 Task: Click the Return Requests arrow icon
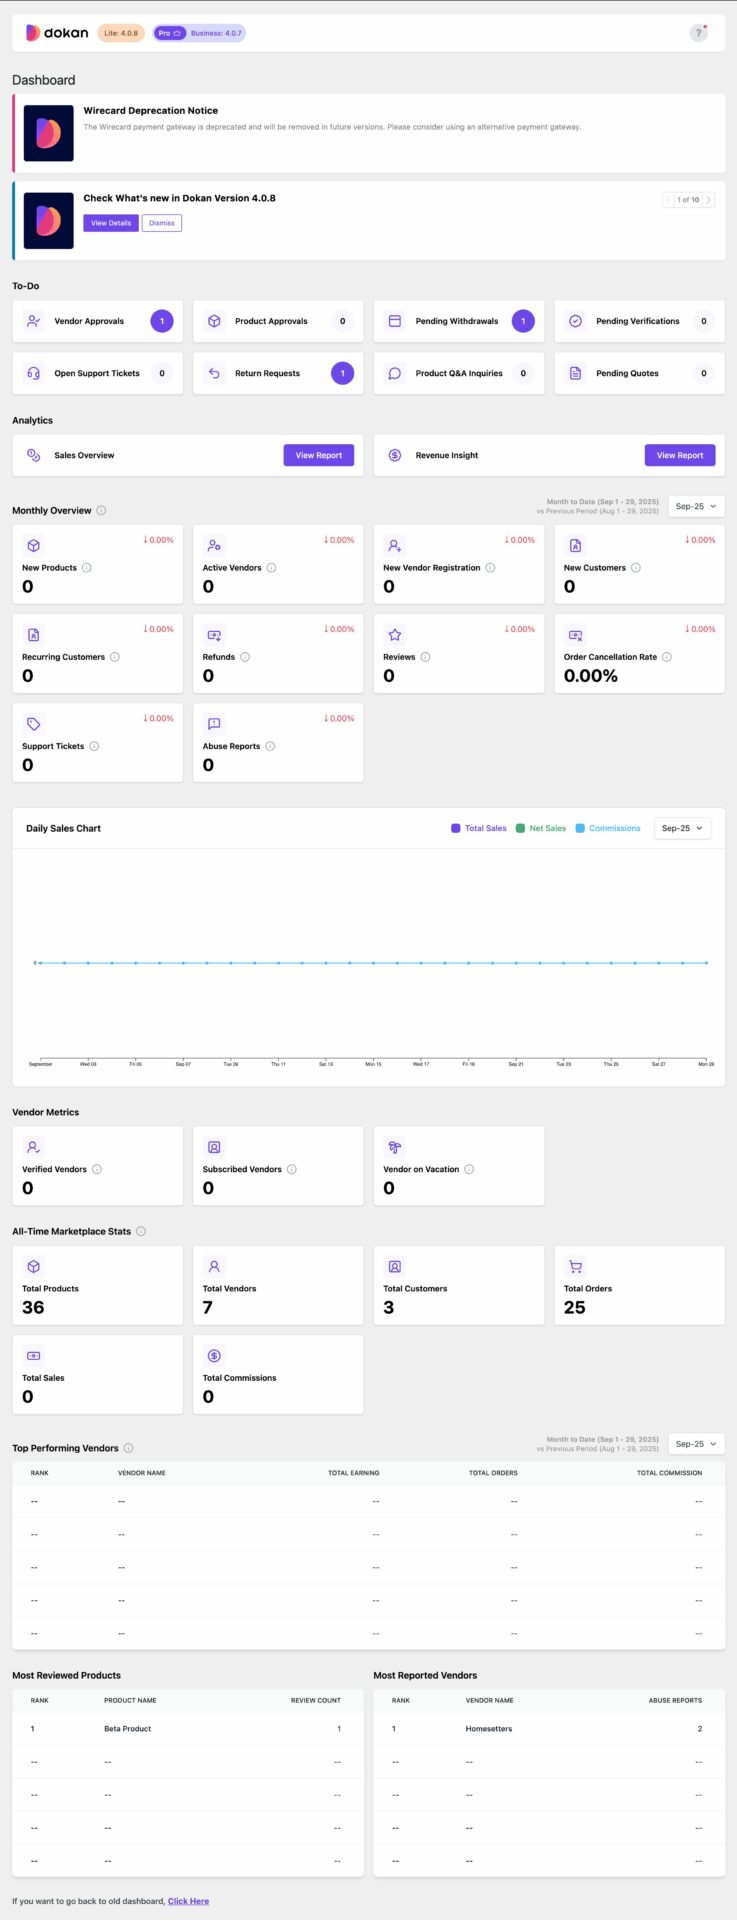point(214,373)
